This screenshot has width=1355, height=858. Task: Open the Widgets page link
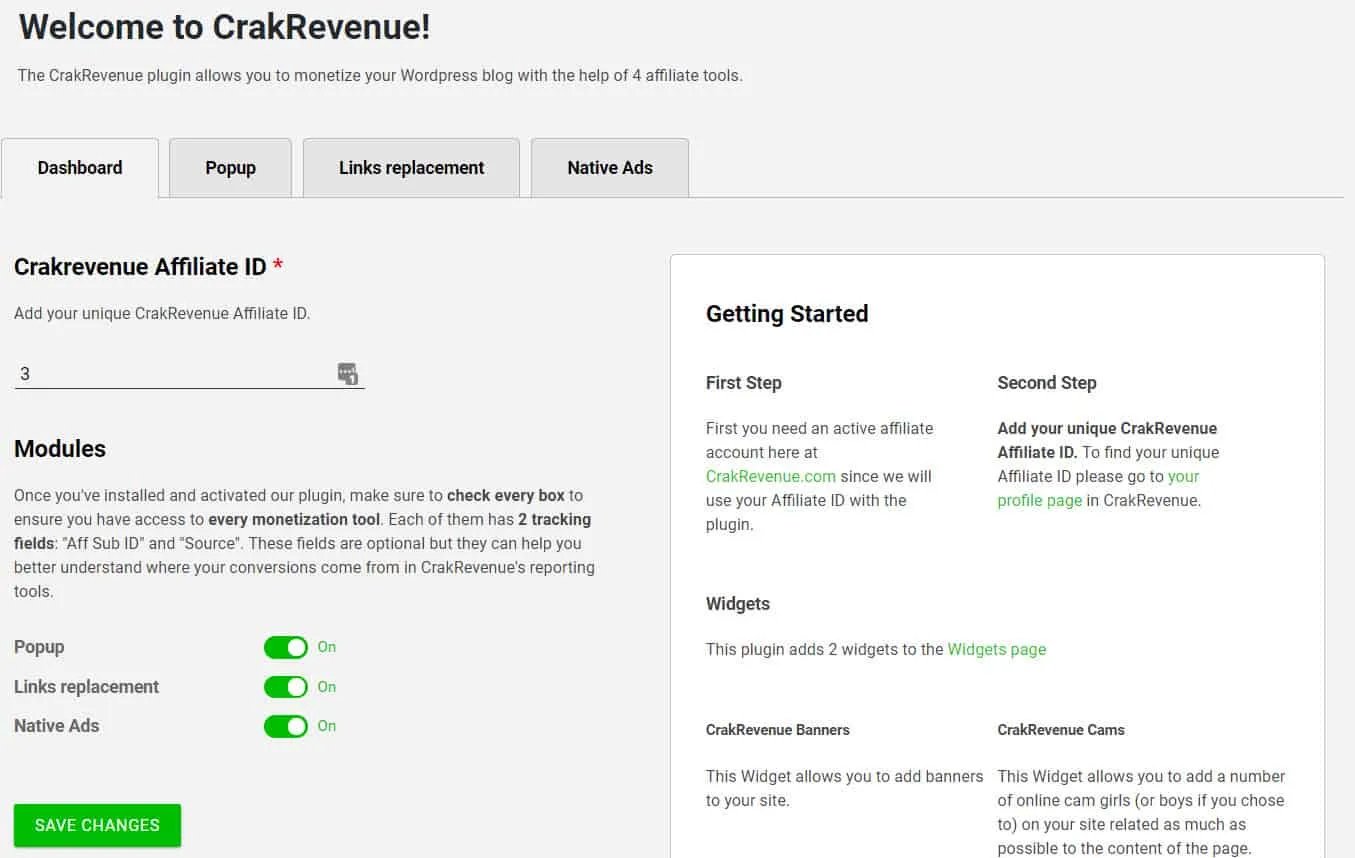(996, 649)
